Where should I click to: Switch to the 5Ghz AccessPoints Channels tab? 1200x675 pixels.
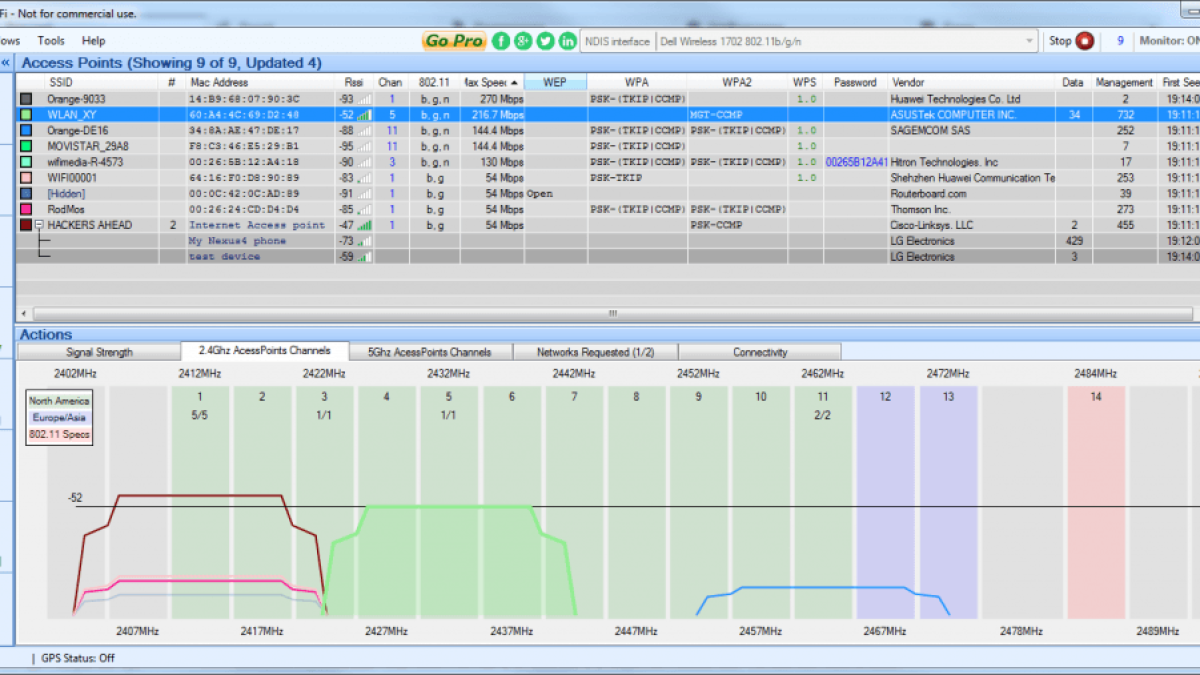pyautogui.click(x=429, y=352)
